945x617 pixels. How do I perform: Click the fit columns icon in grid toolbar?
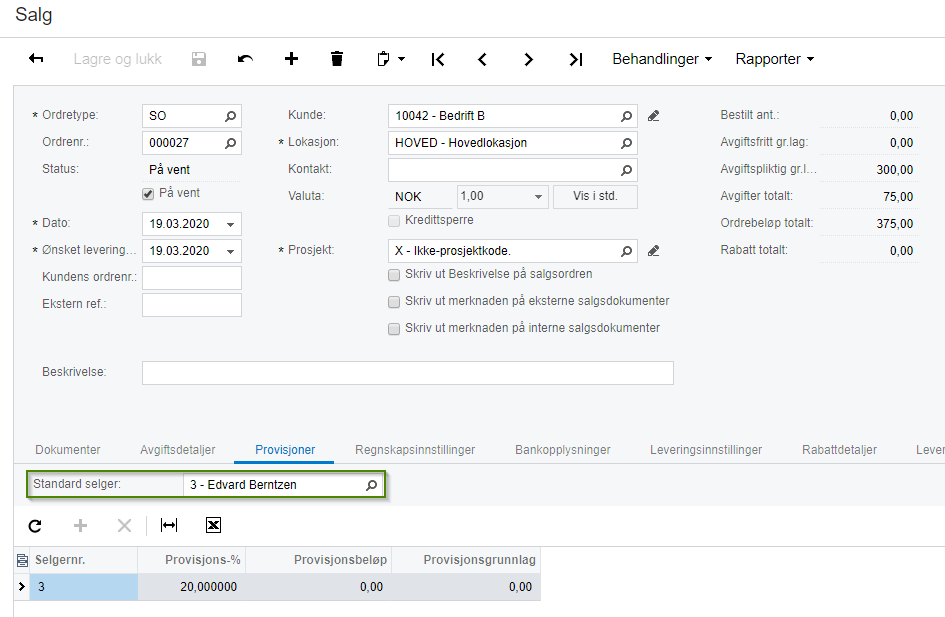(x=169, y=525)
